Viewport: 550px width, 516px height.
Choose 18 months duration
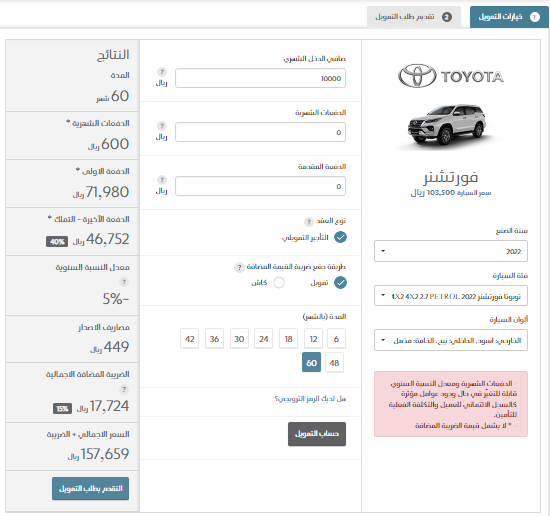click(x=288, y=339)
